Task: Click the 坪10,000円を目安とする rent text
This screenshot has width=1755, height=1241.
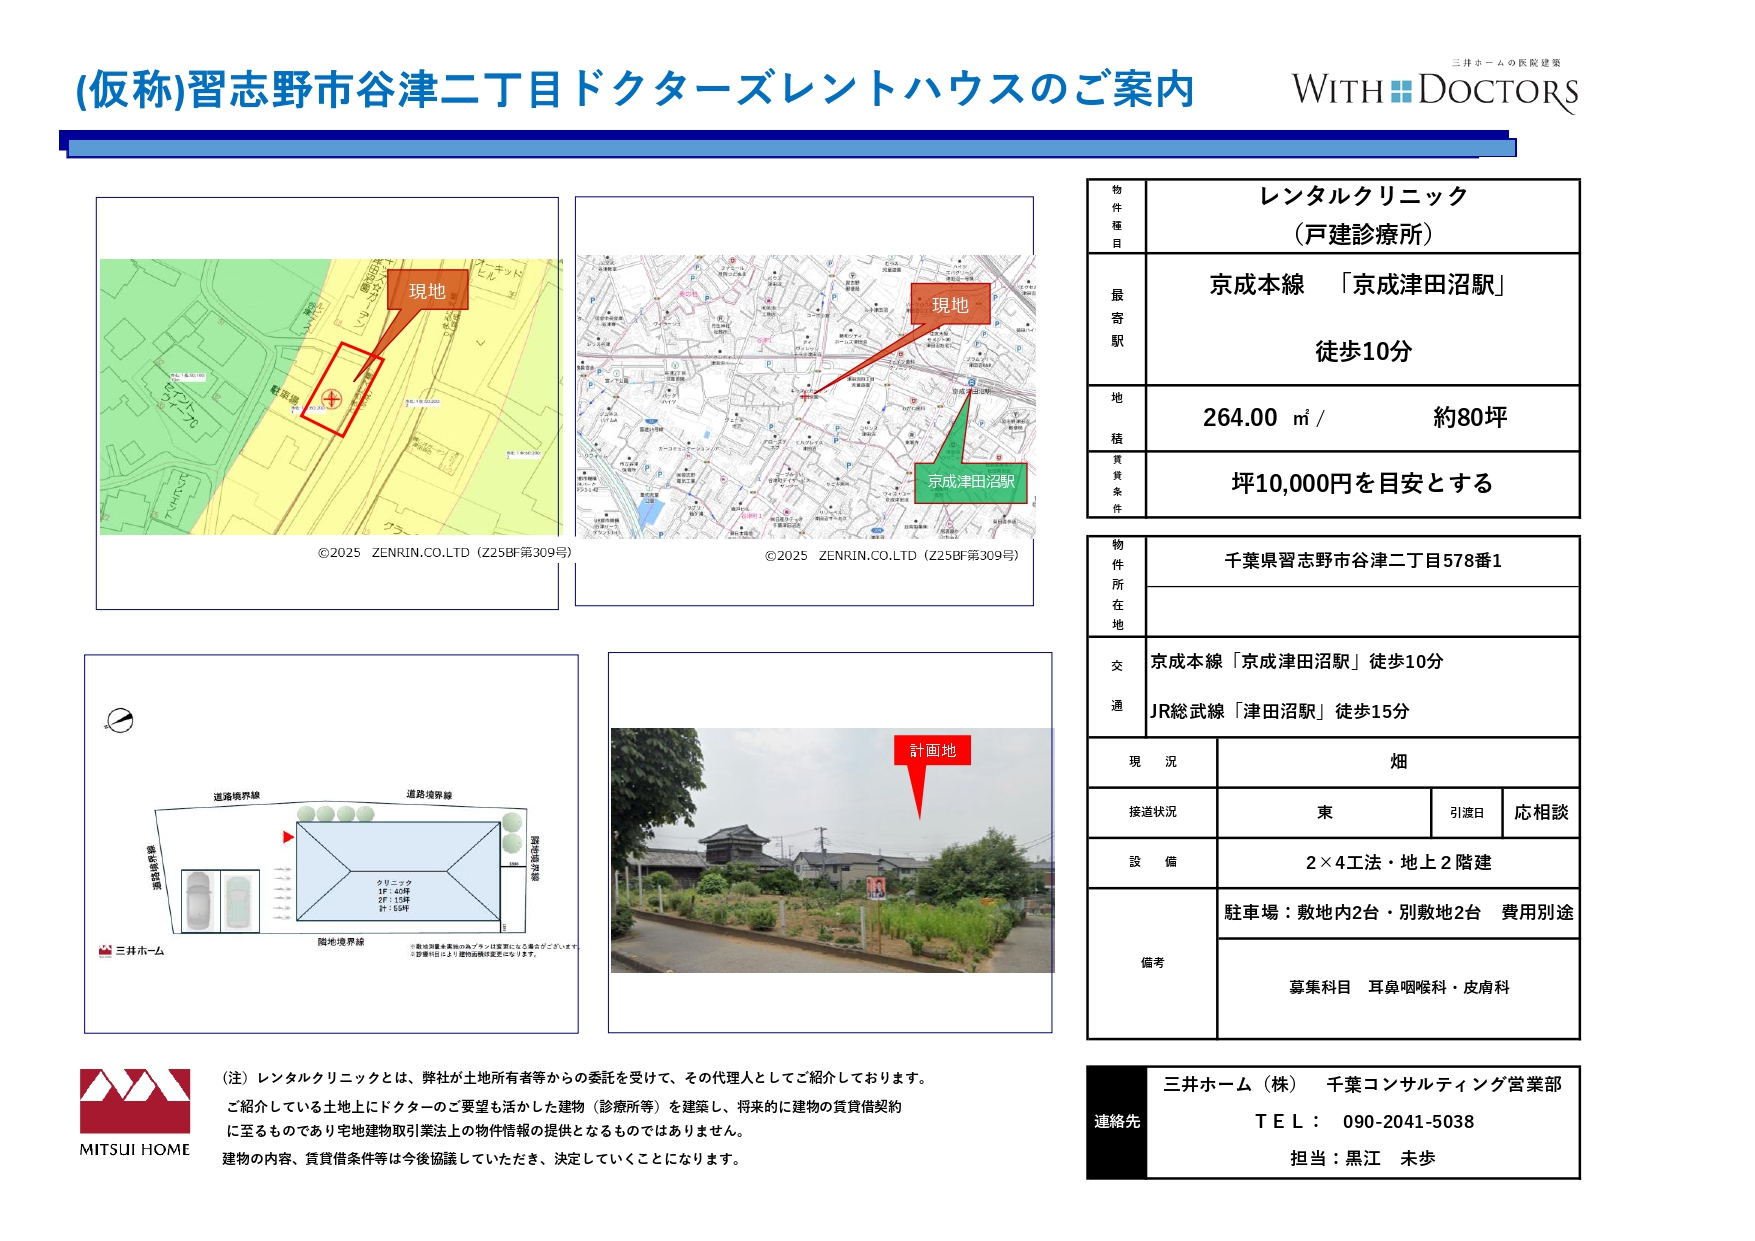Action: pyautogui.click(x=1362, y=484)
